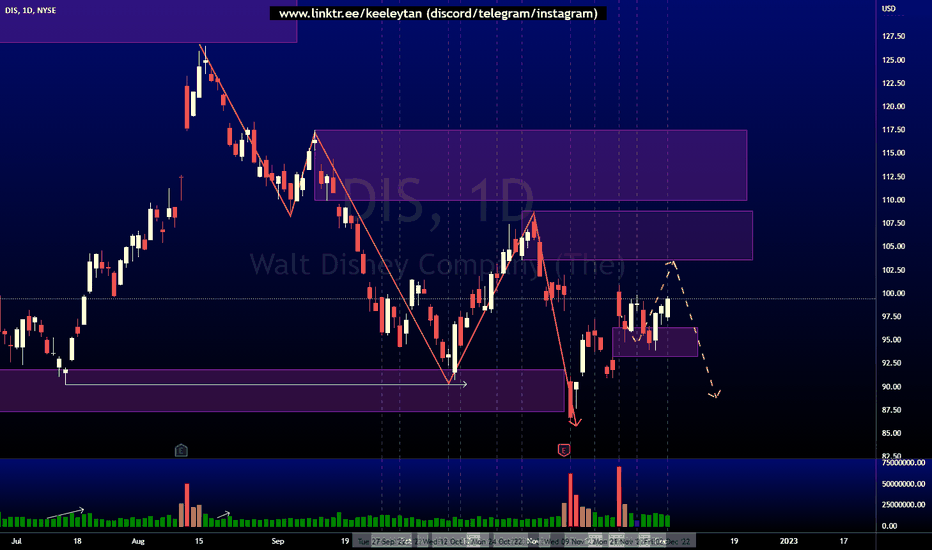Click the 50000000.00 volume axis label
The image size is (932, 550).
point(903,484)
